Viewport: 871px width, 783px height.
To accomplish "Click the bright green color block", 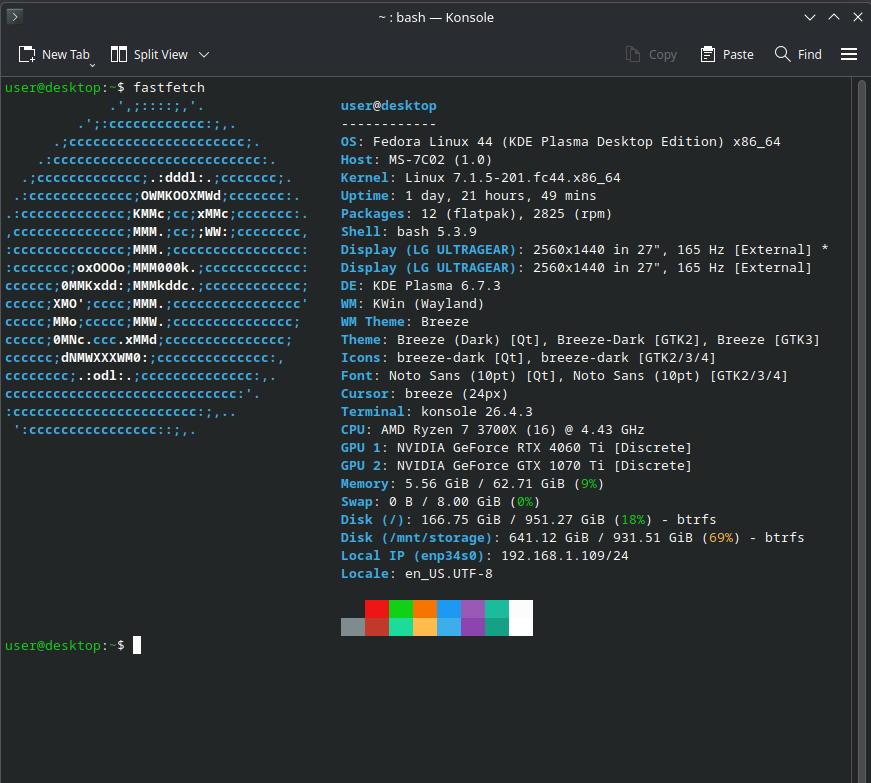I will [401, 609].
